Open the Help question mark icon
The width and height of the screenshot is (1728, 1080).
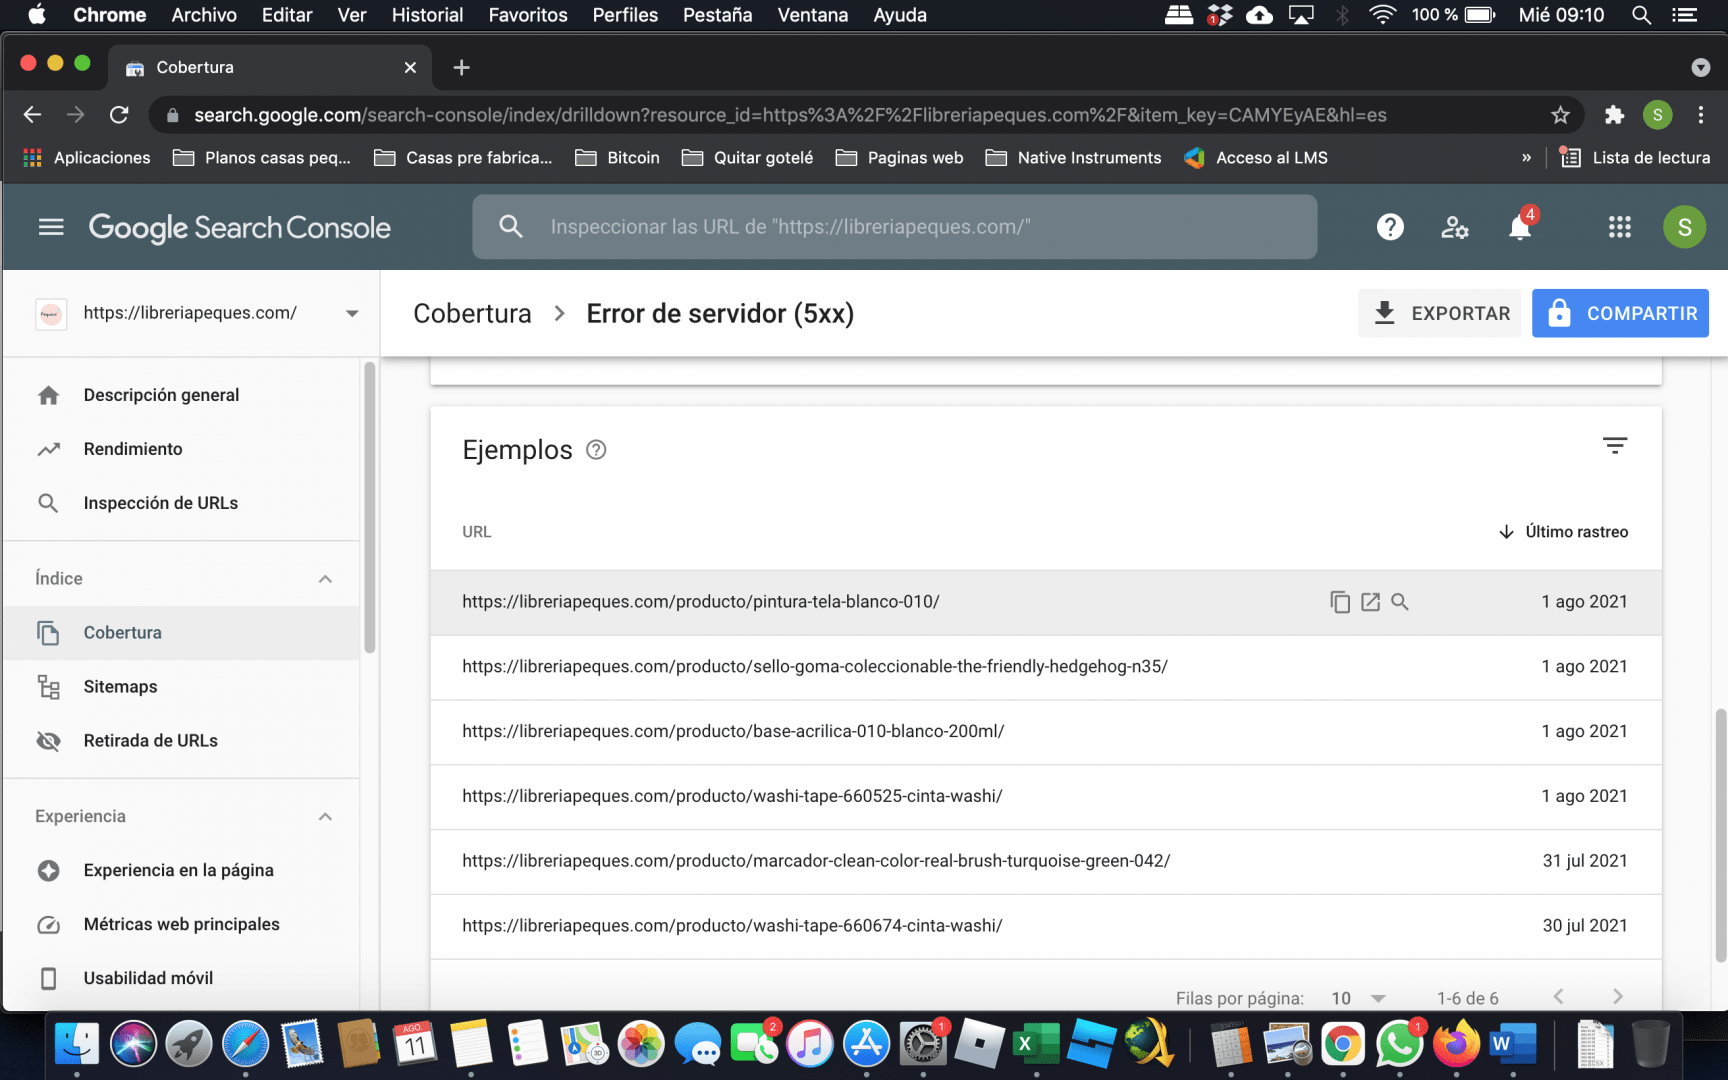tap(1390, 227)
